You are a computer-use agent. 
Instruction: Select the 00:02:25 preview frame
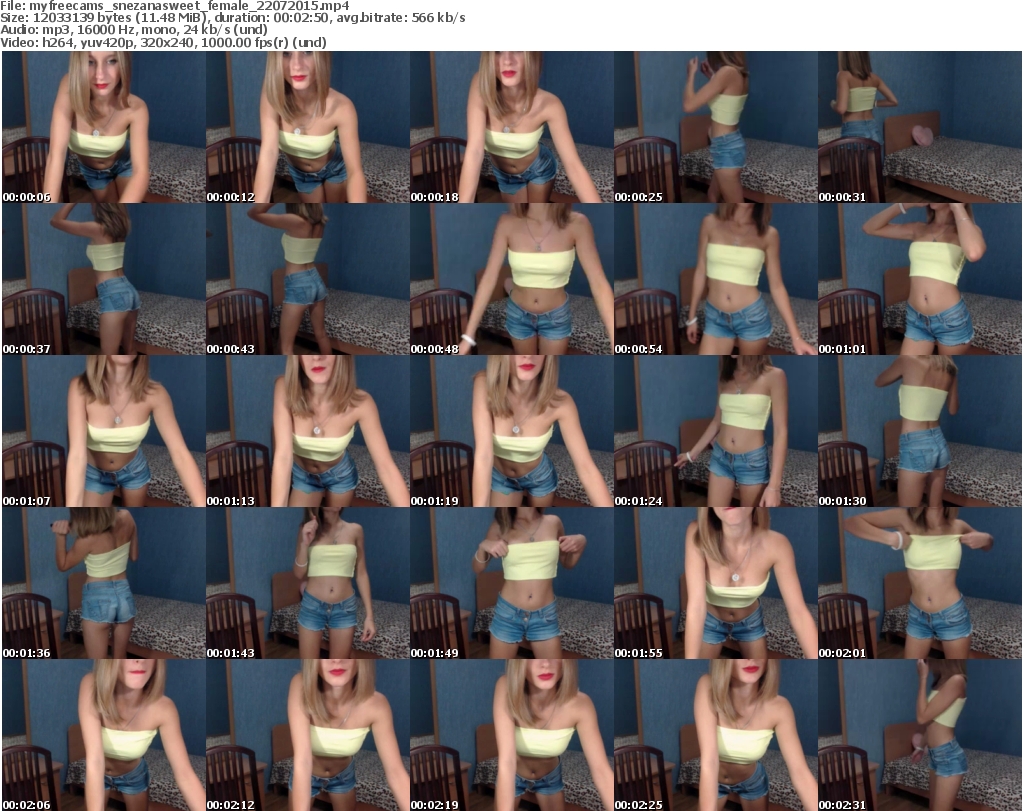(716, 735)
